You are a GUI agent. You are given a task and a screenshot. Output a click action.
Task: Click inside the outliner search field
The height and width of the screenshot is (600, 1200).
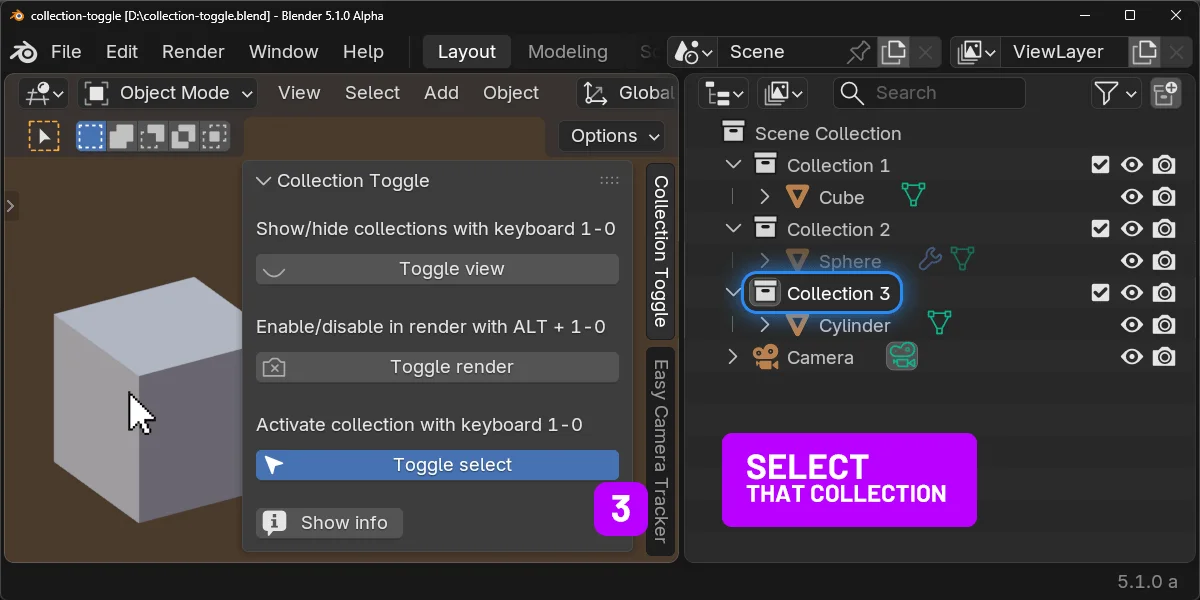(930, 92)
